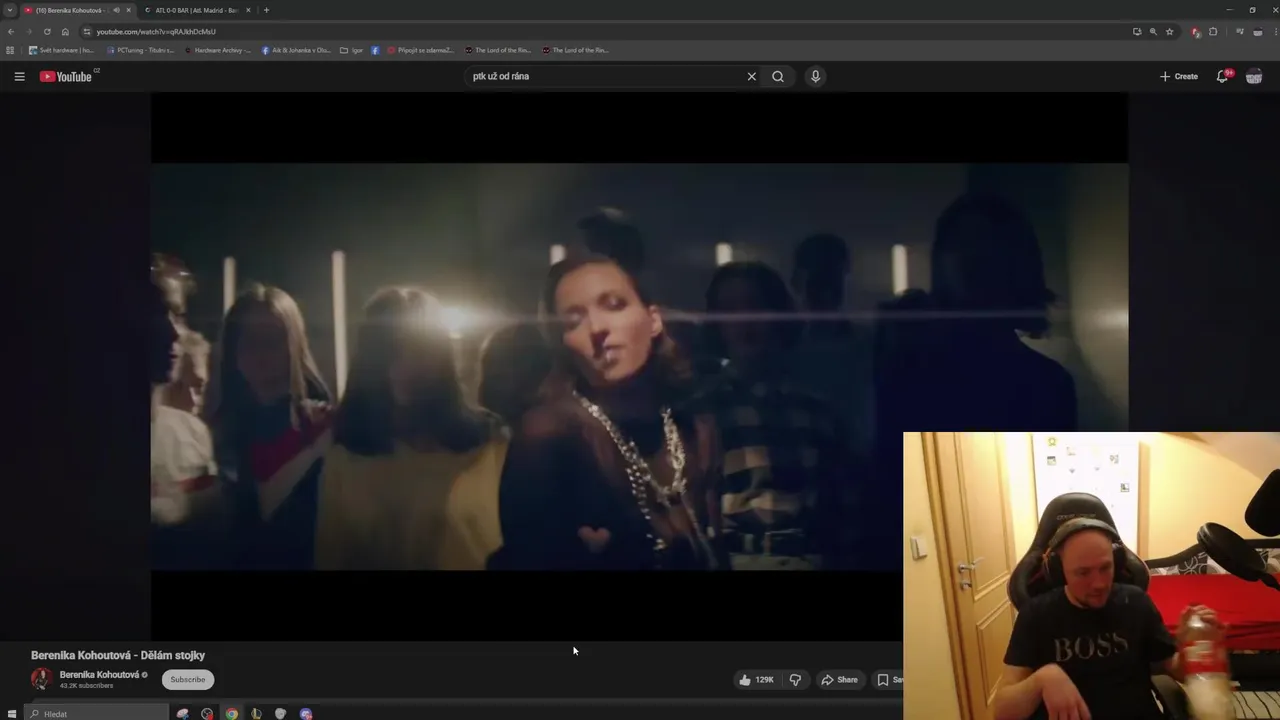Open the bookmarks apps grid
Viewport: 1280px width, 720px height.
point(10,50)
